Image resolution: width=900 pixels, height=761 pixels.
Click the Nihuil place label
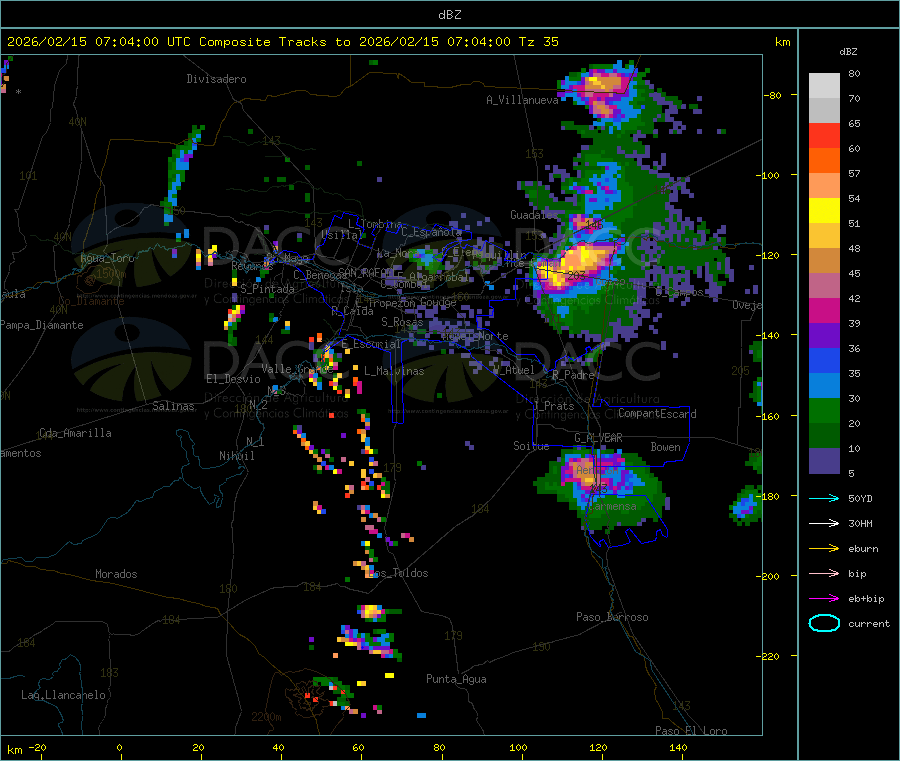click(x=236, y=456)
